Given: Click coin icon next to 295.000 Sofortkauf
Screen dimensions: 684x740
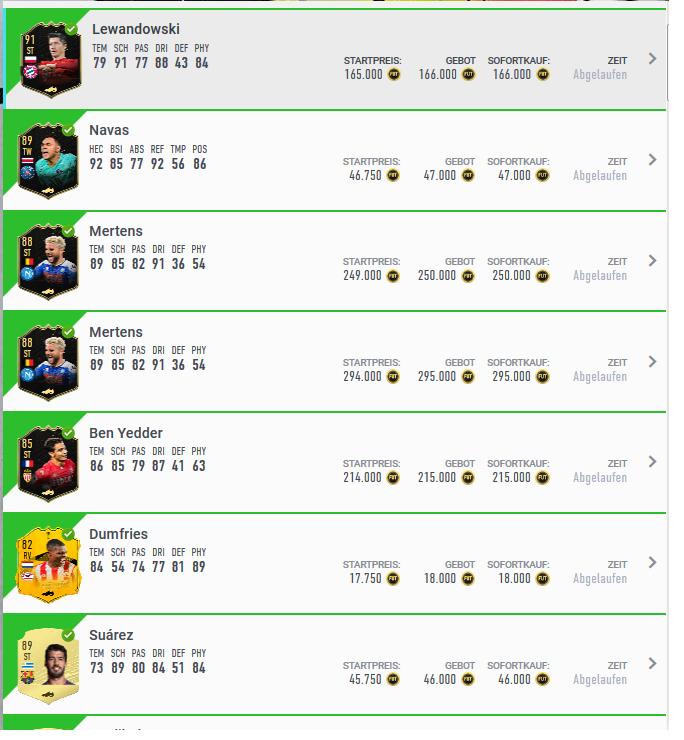Looking at the screenshot, I should (x=543, y=377).
